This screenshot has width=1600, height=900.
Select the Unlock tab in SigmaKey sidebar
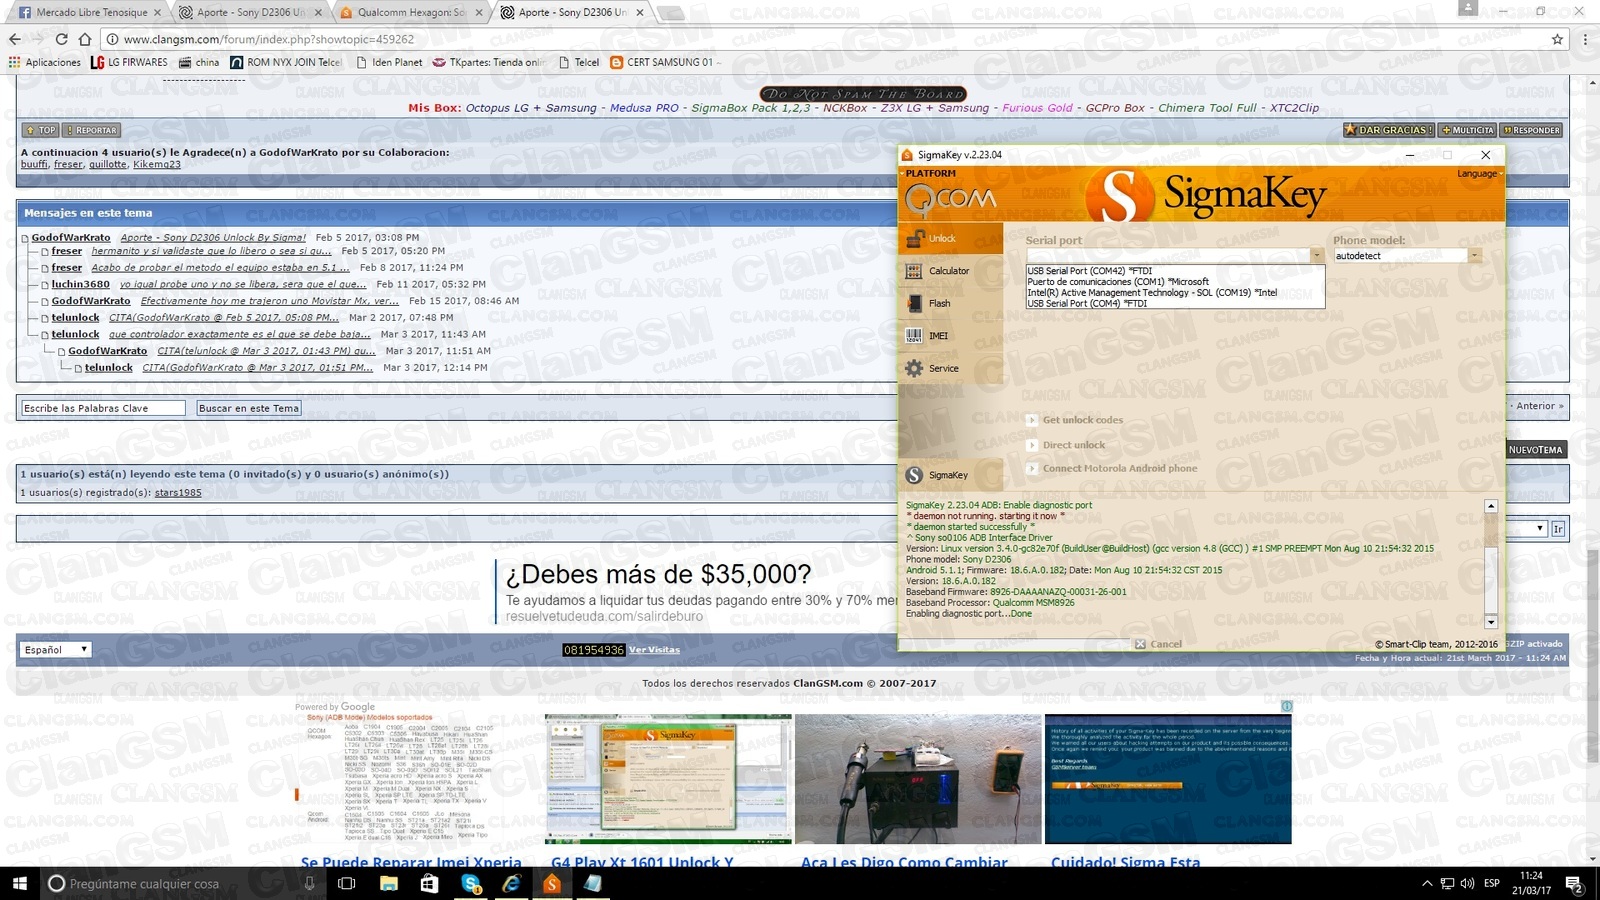(950, 238)
